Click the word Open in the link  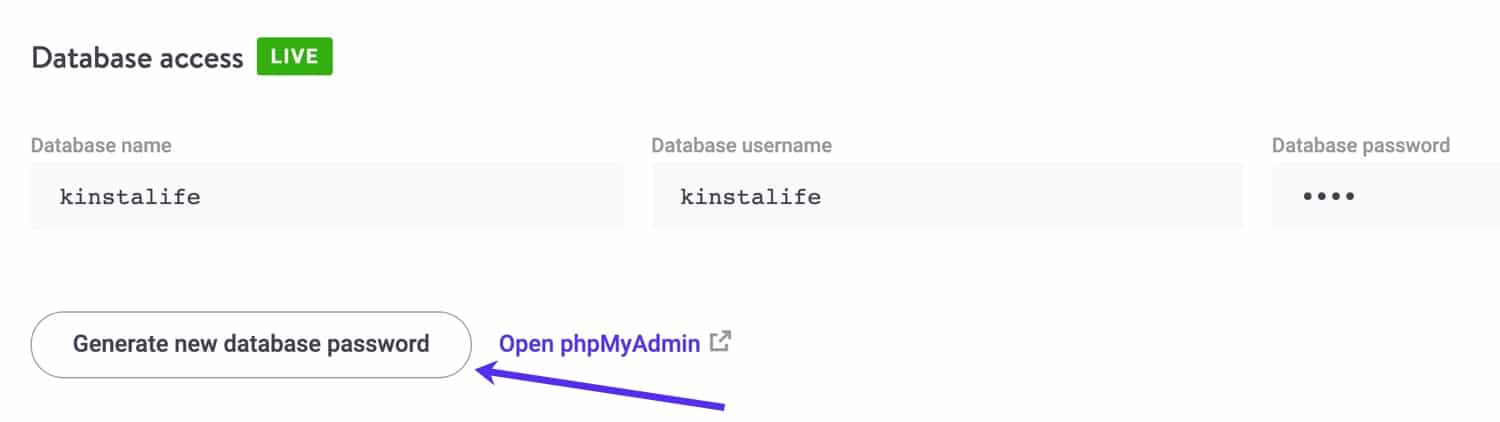(526, 345)
